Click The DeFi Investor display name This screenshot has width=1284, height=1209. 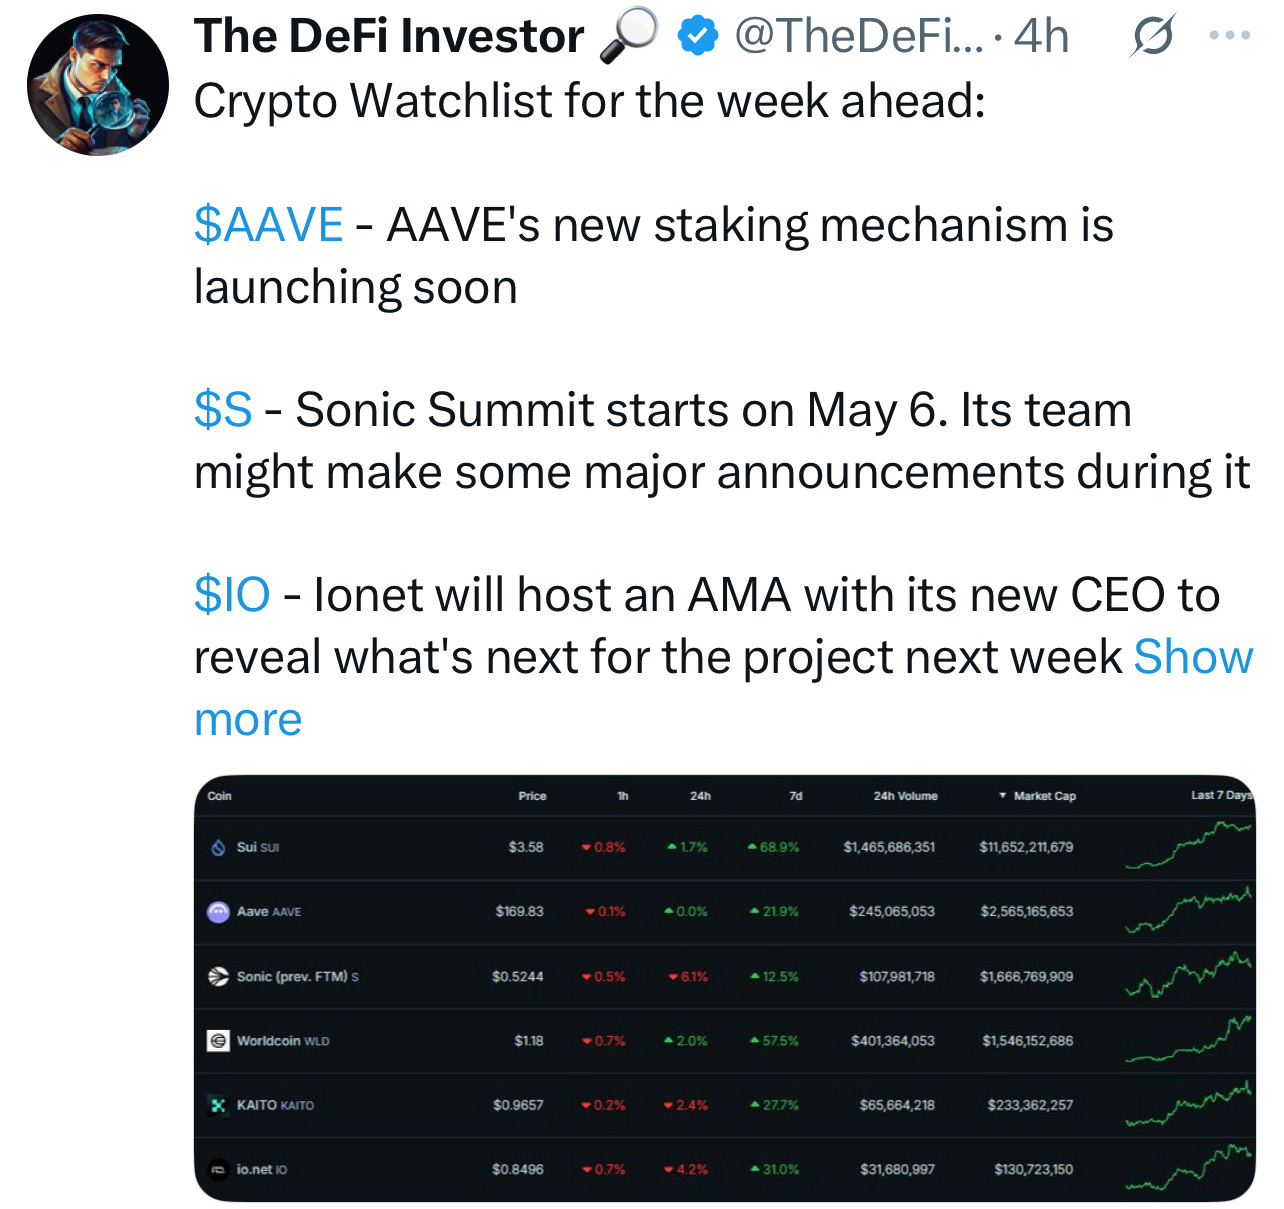389,37
